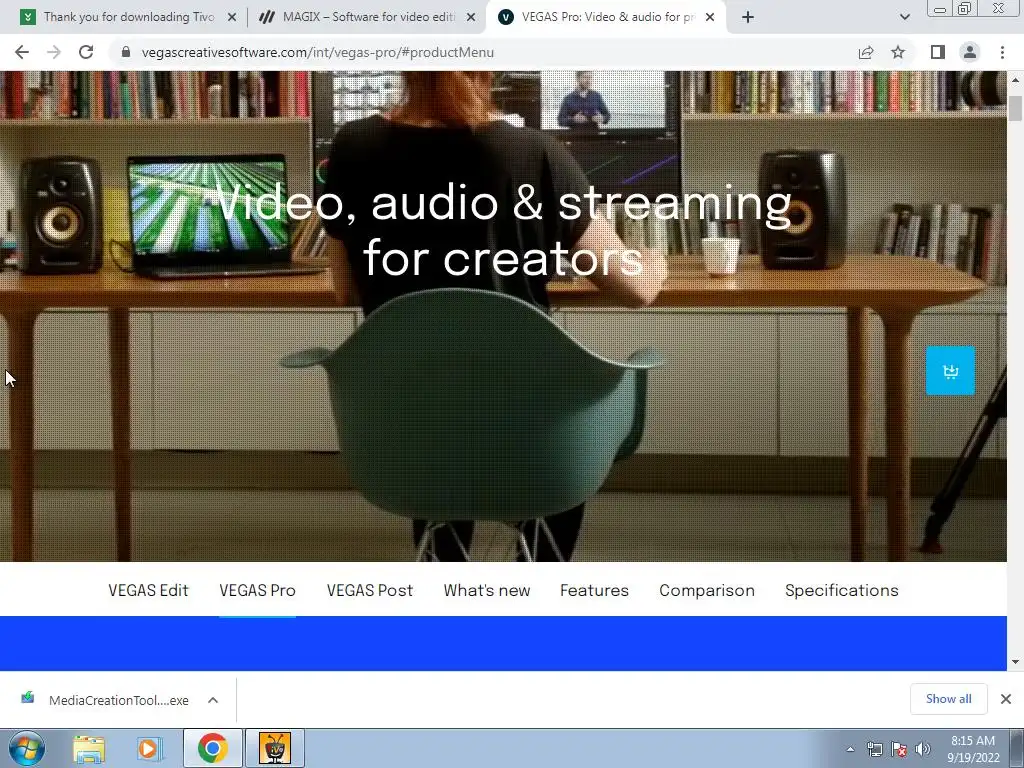The height and width of the screenshot is (768, 1024).
Task: Close the downloads bar
Action: [x=1006, y=699]
